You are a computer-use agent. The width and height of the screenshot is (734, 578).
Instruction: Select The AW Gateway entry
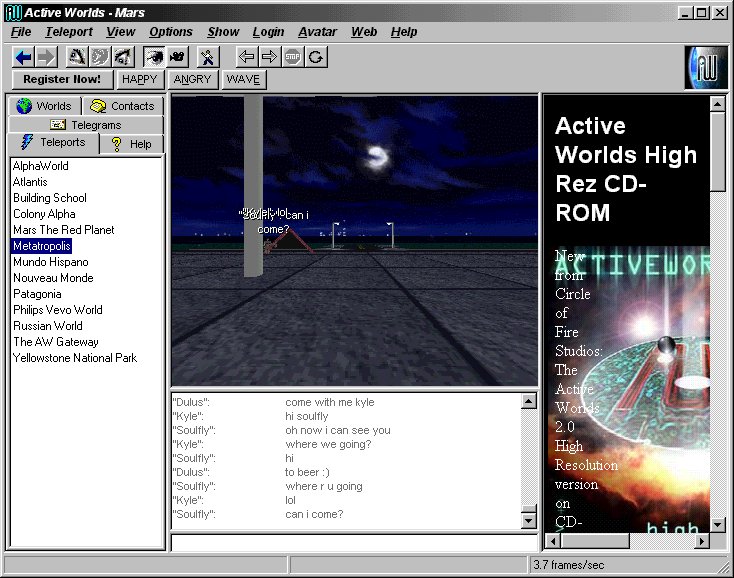tap(56, 342)
